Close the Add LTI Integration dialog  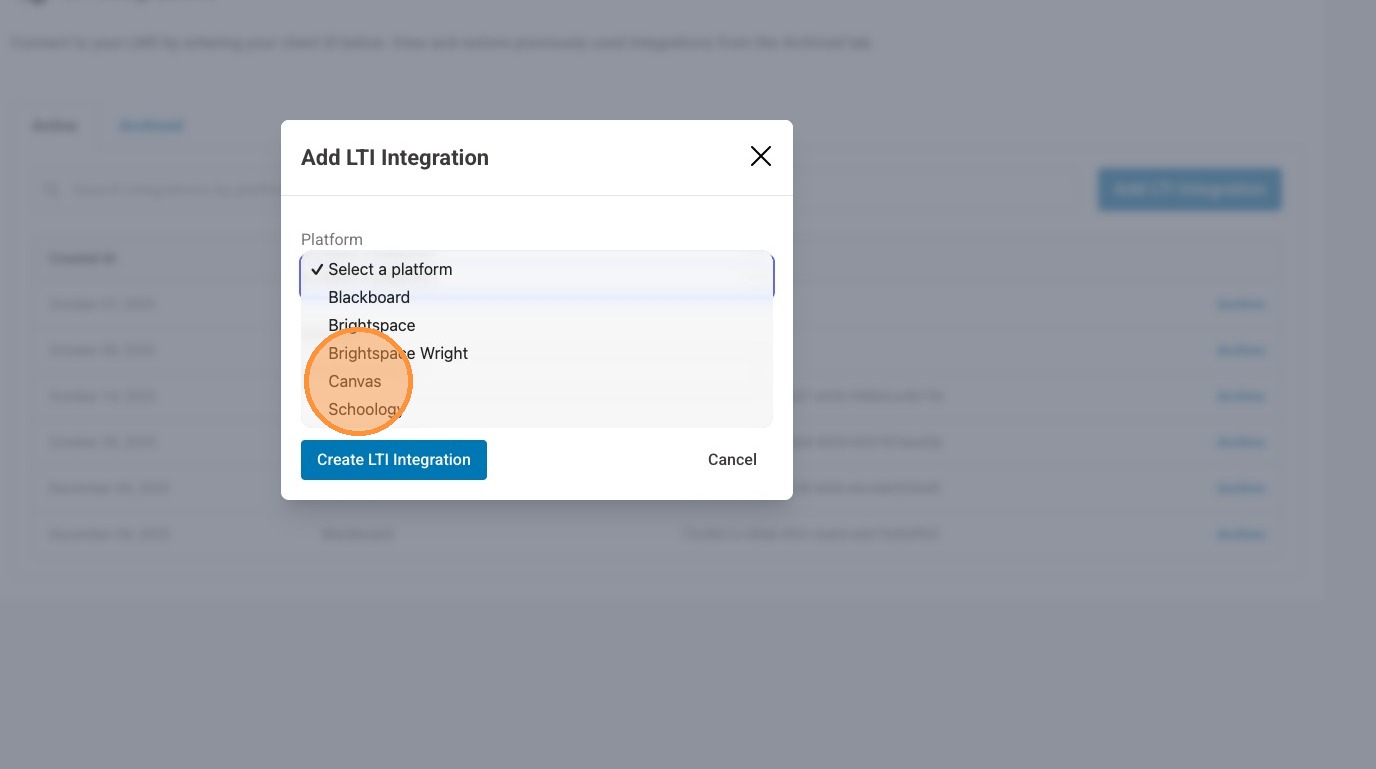click(761, 156)
